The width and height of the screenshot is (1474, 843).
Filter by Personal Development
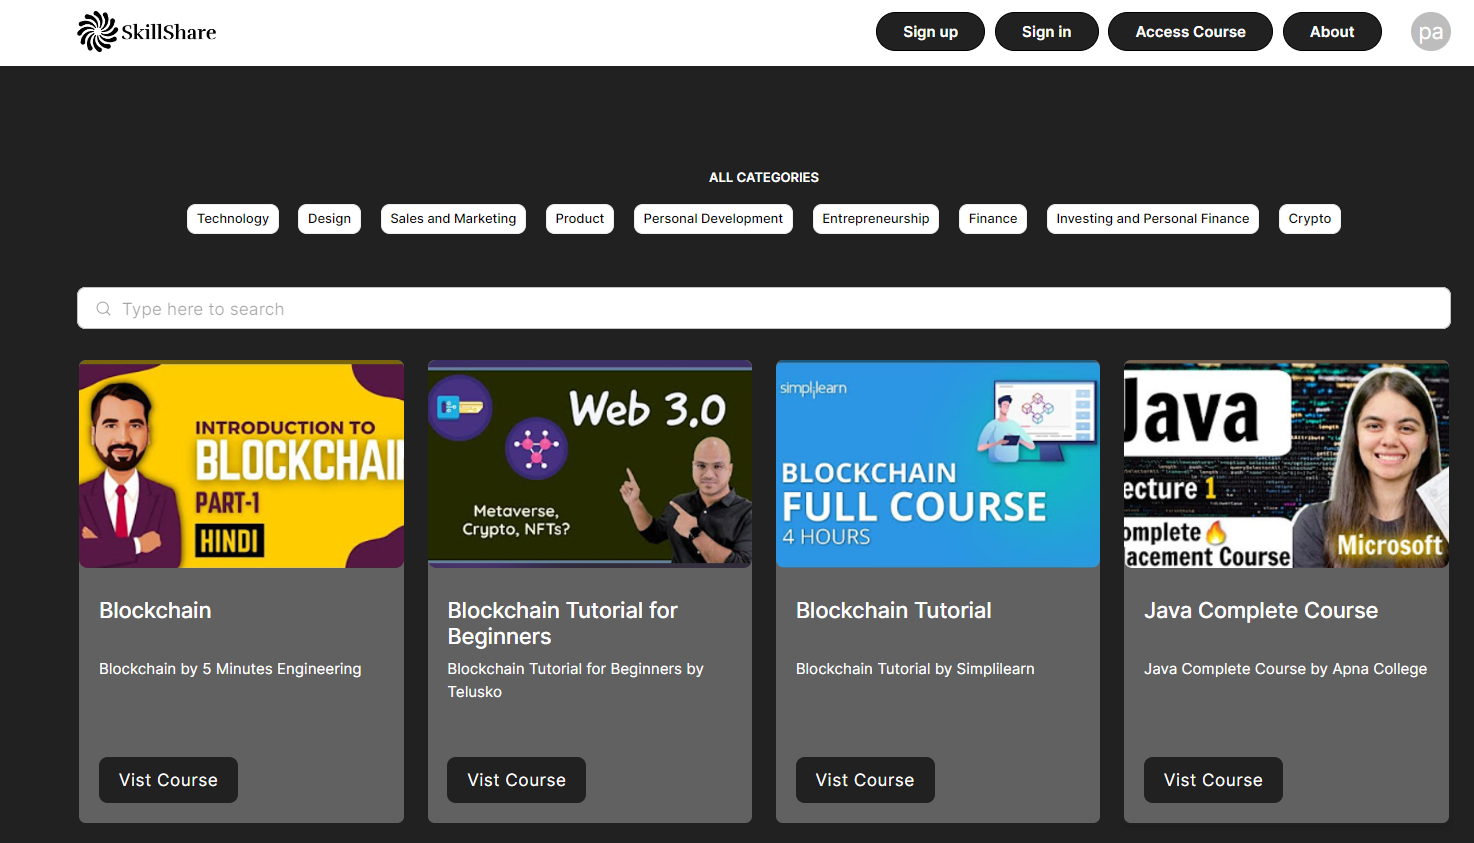(713, 219)
